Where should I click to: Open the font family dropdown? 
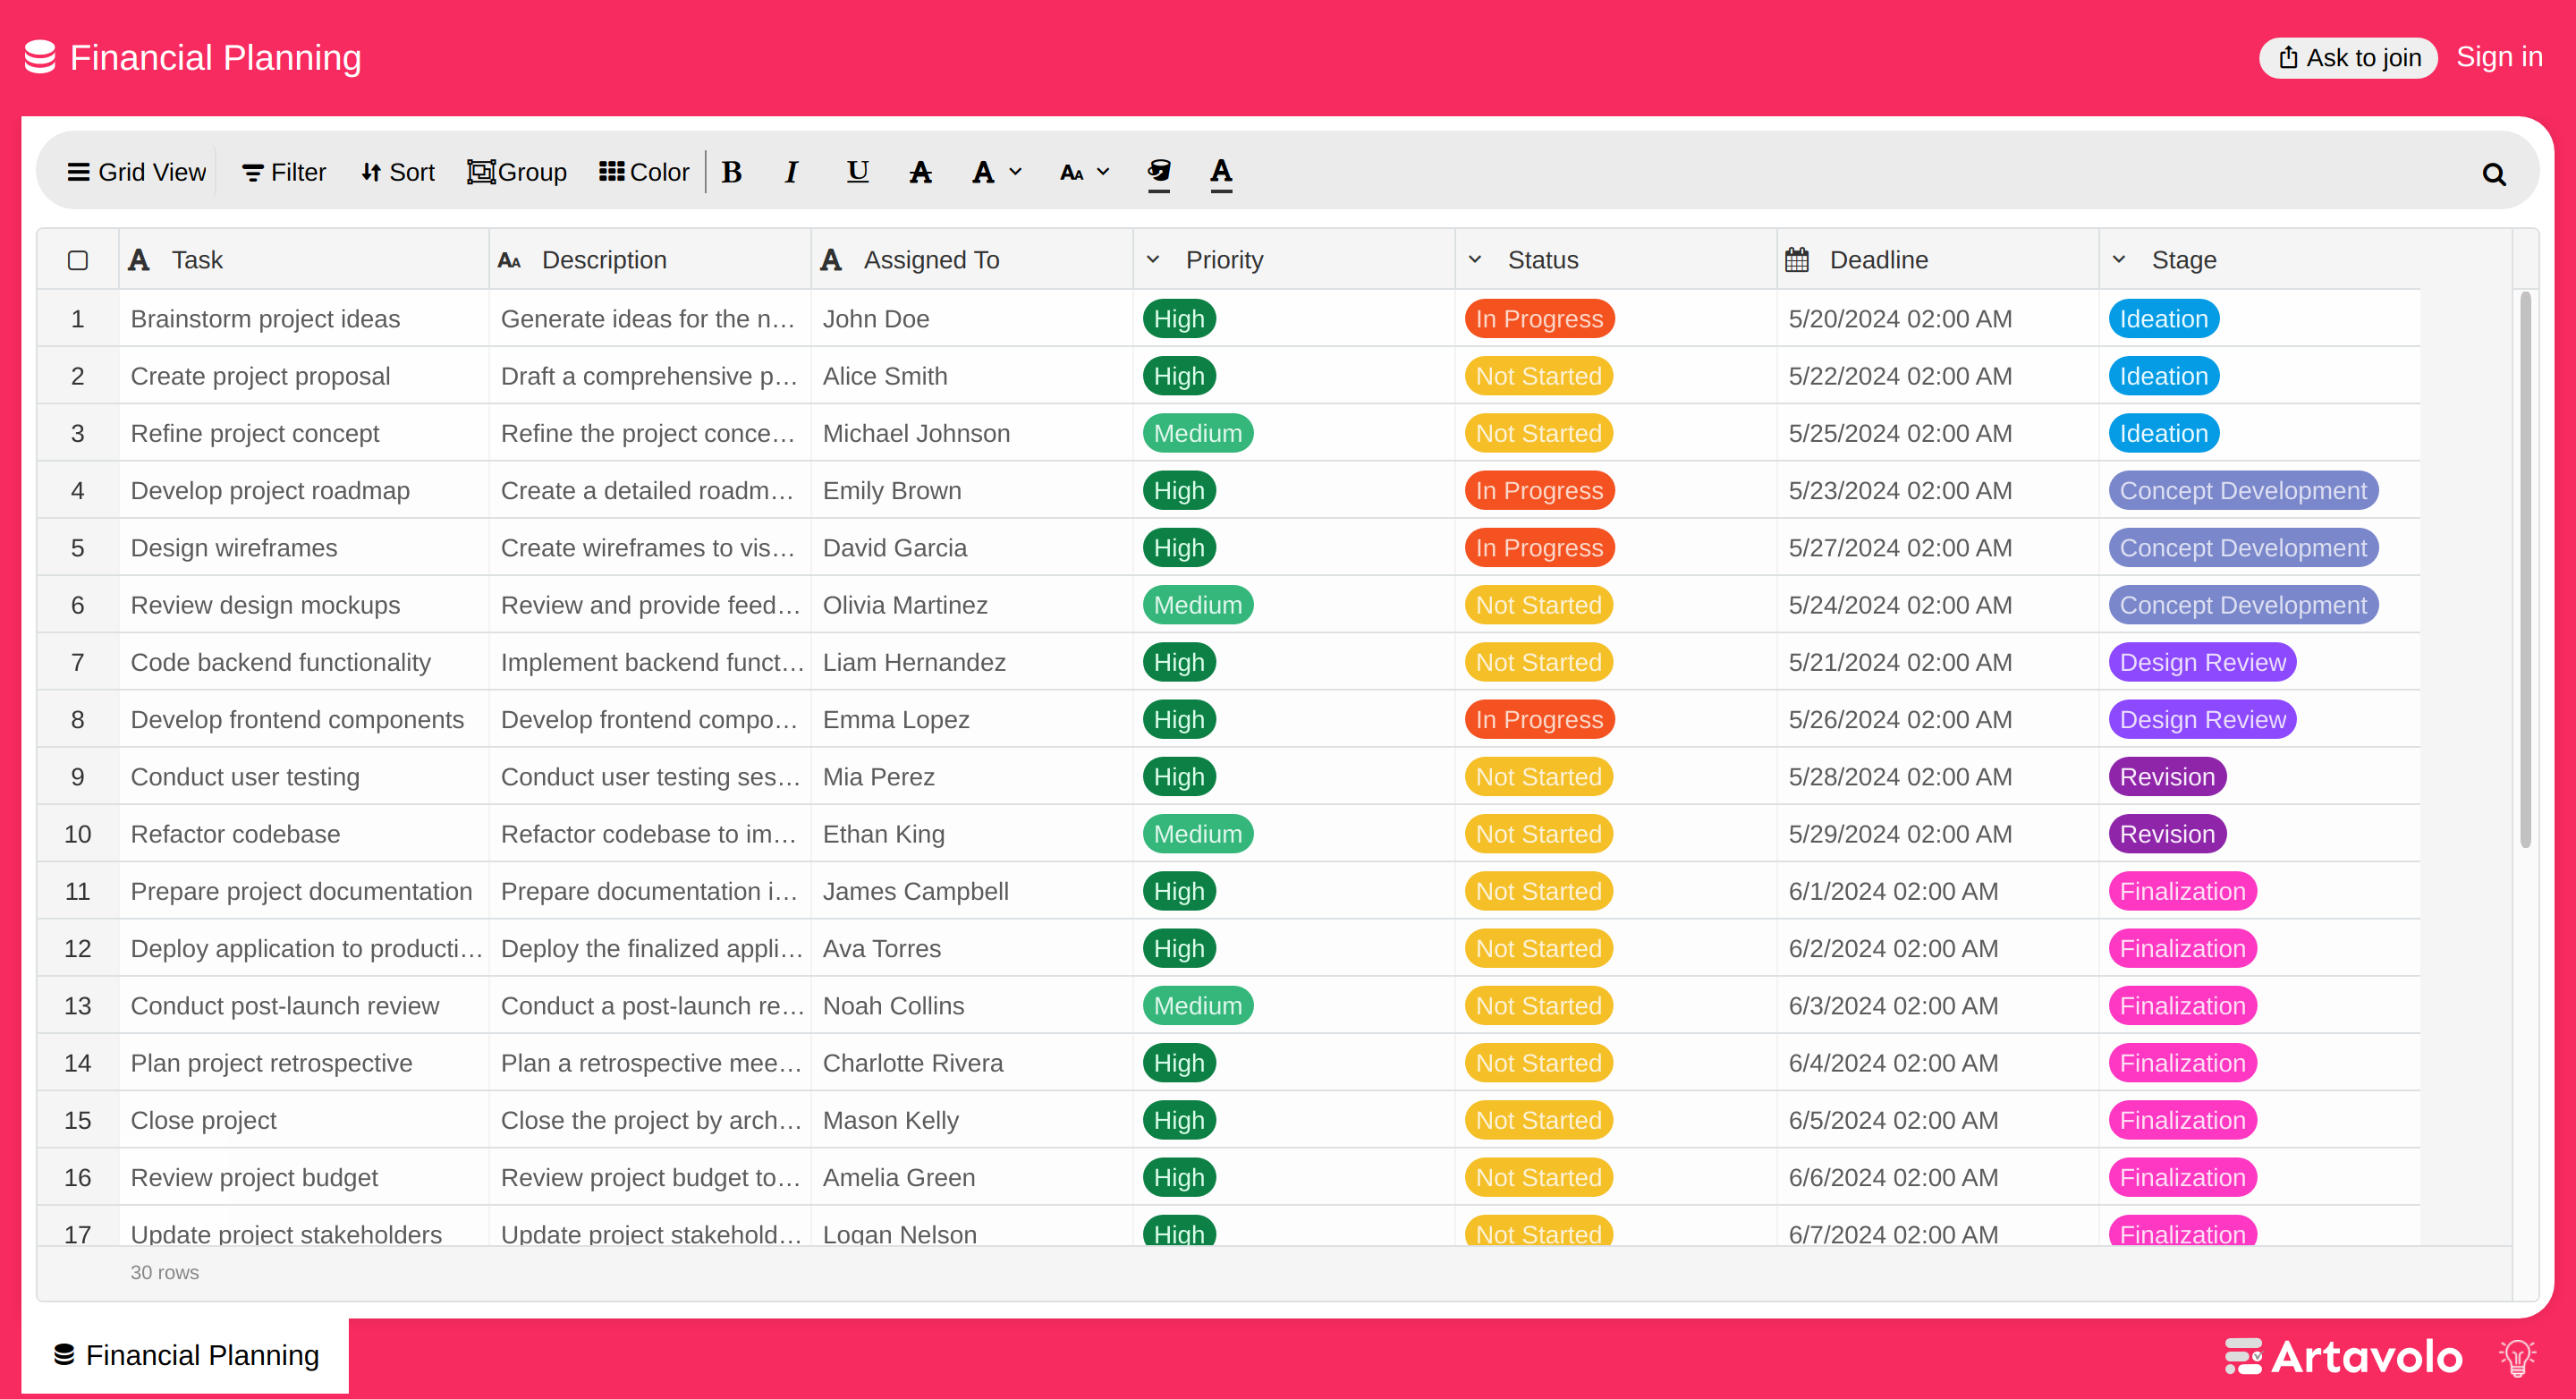[997, 172]
